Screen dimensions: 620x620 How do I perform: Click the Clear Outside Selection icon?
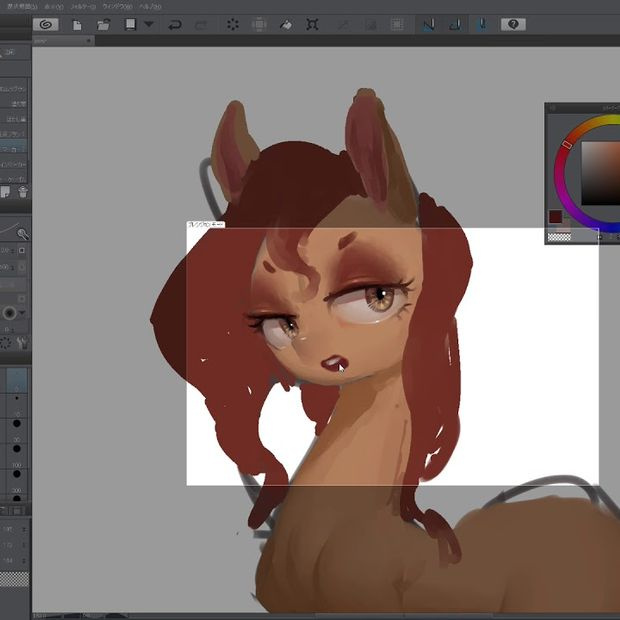point(259,25)
